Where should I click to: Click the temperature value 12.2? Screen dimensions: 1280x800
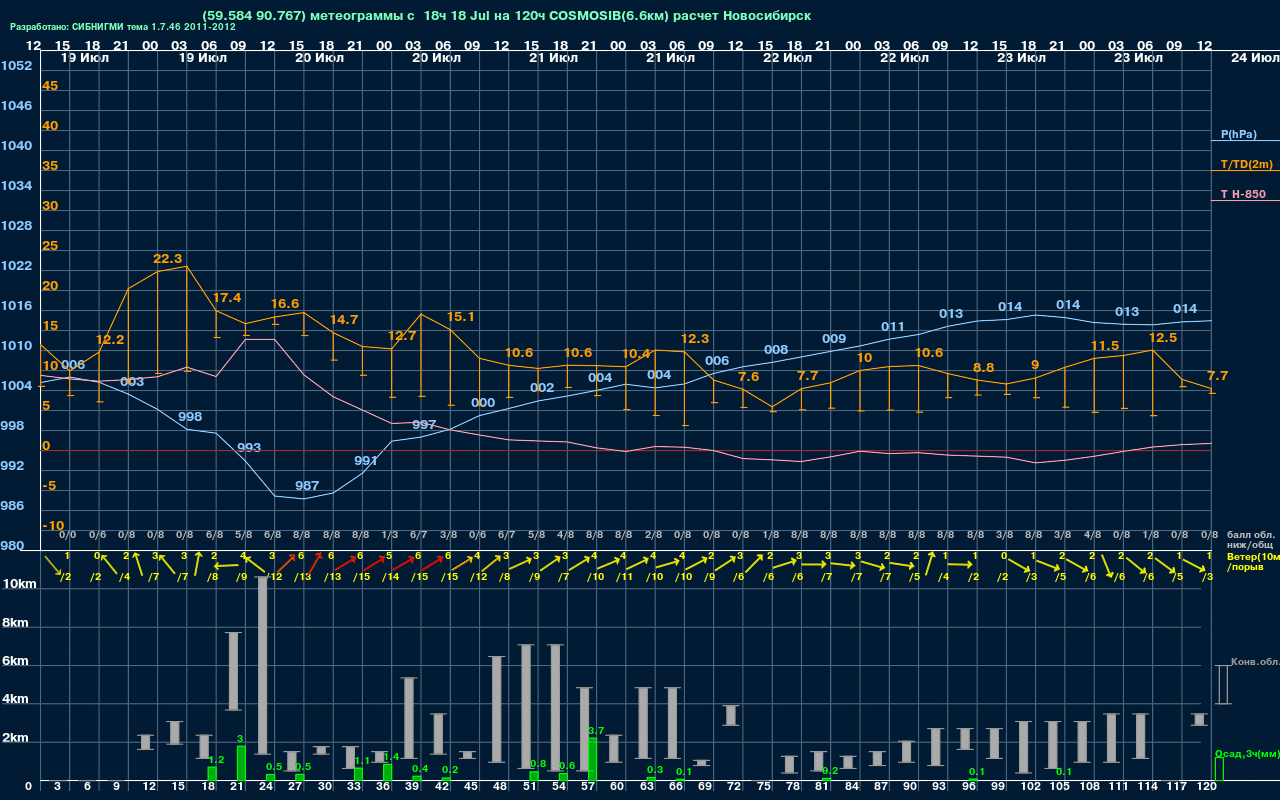point(110,339)
